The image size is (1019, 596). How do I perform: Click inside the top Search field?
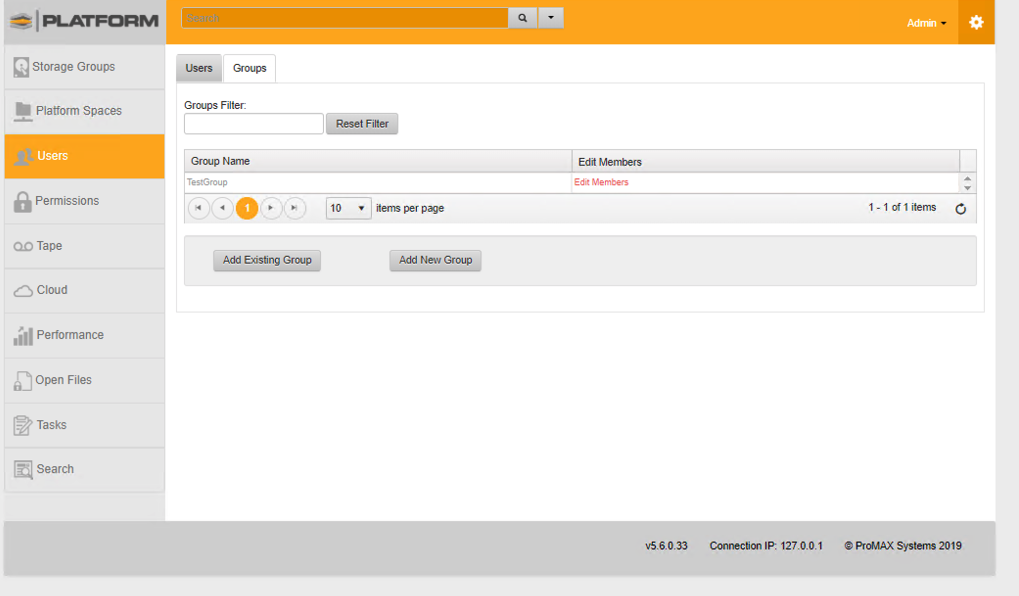[x=344, y=18]
